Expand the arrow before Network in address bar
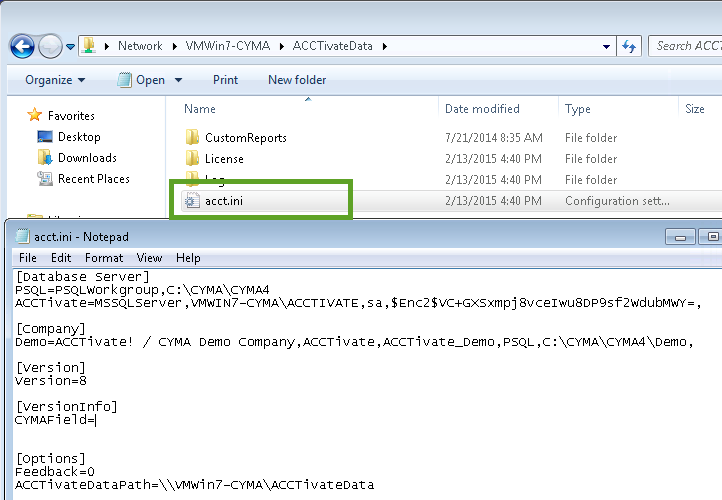Image resolution: width=722 pixels, height=500 pixels. pos(106,46)
